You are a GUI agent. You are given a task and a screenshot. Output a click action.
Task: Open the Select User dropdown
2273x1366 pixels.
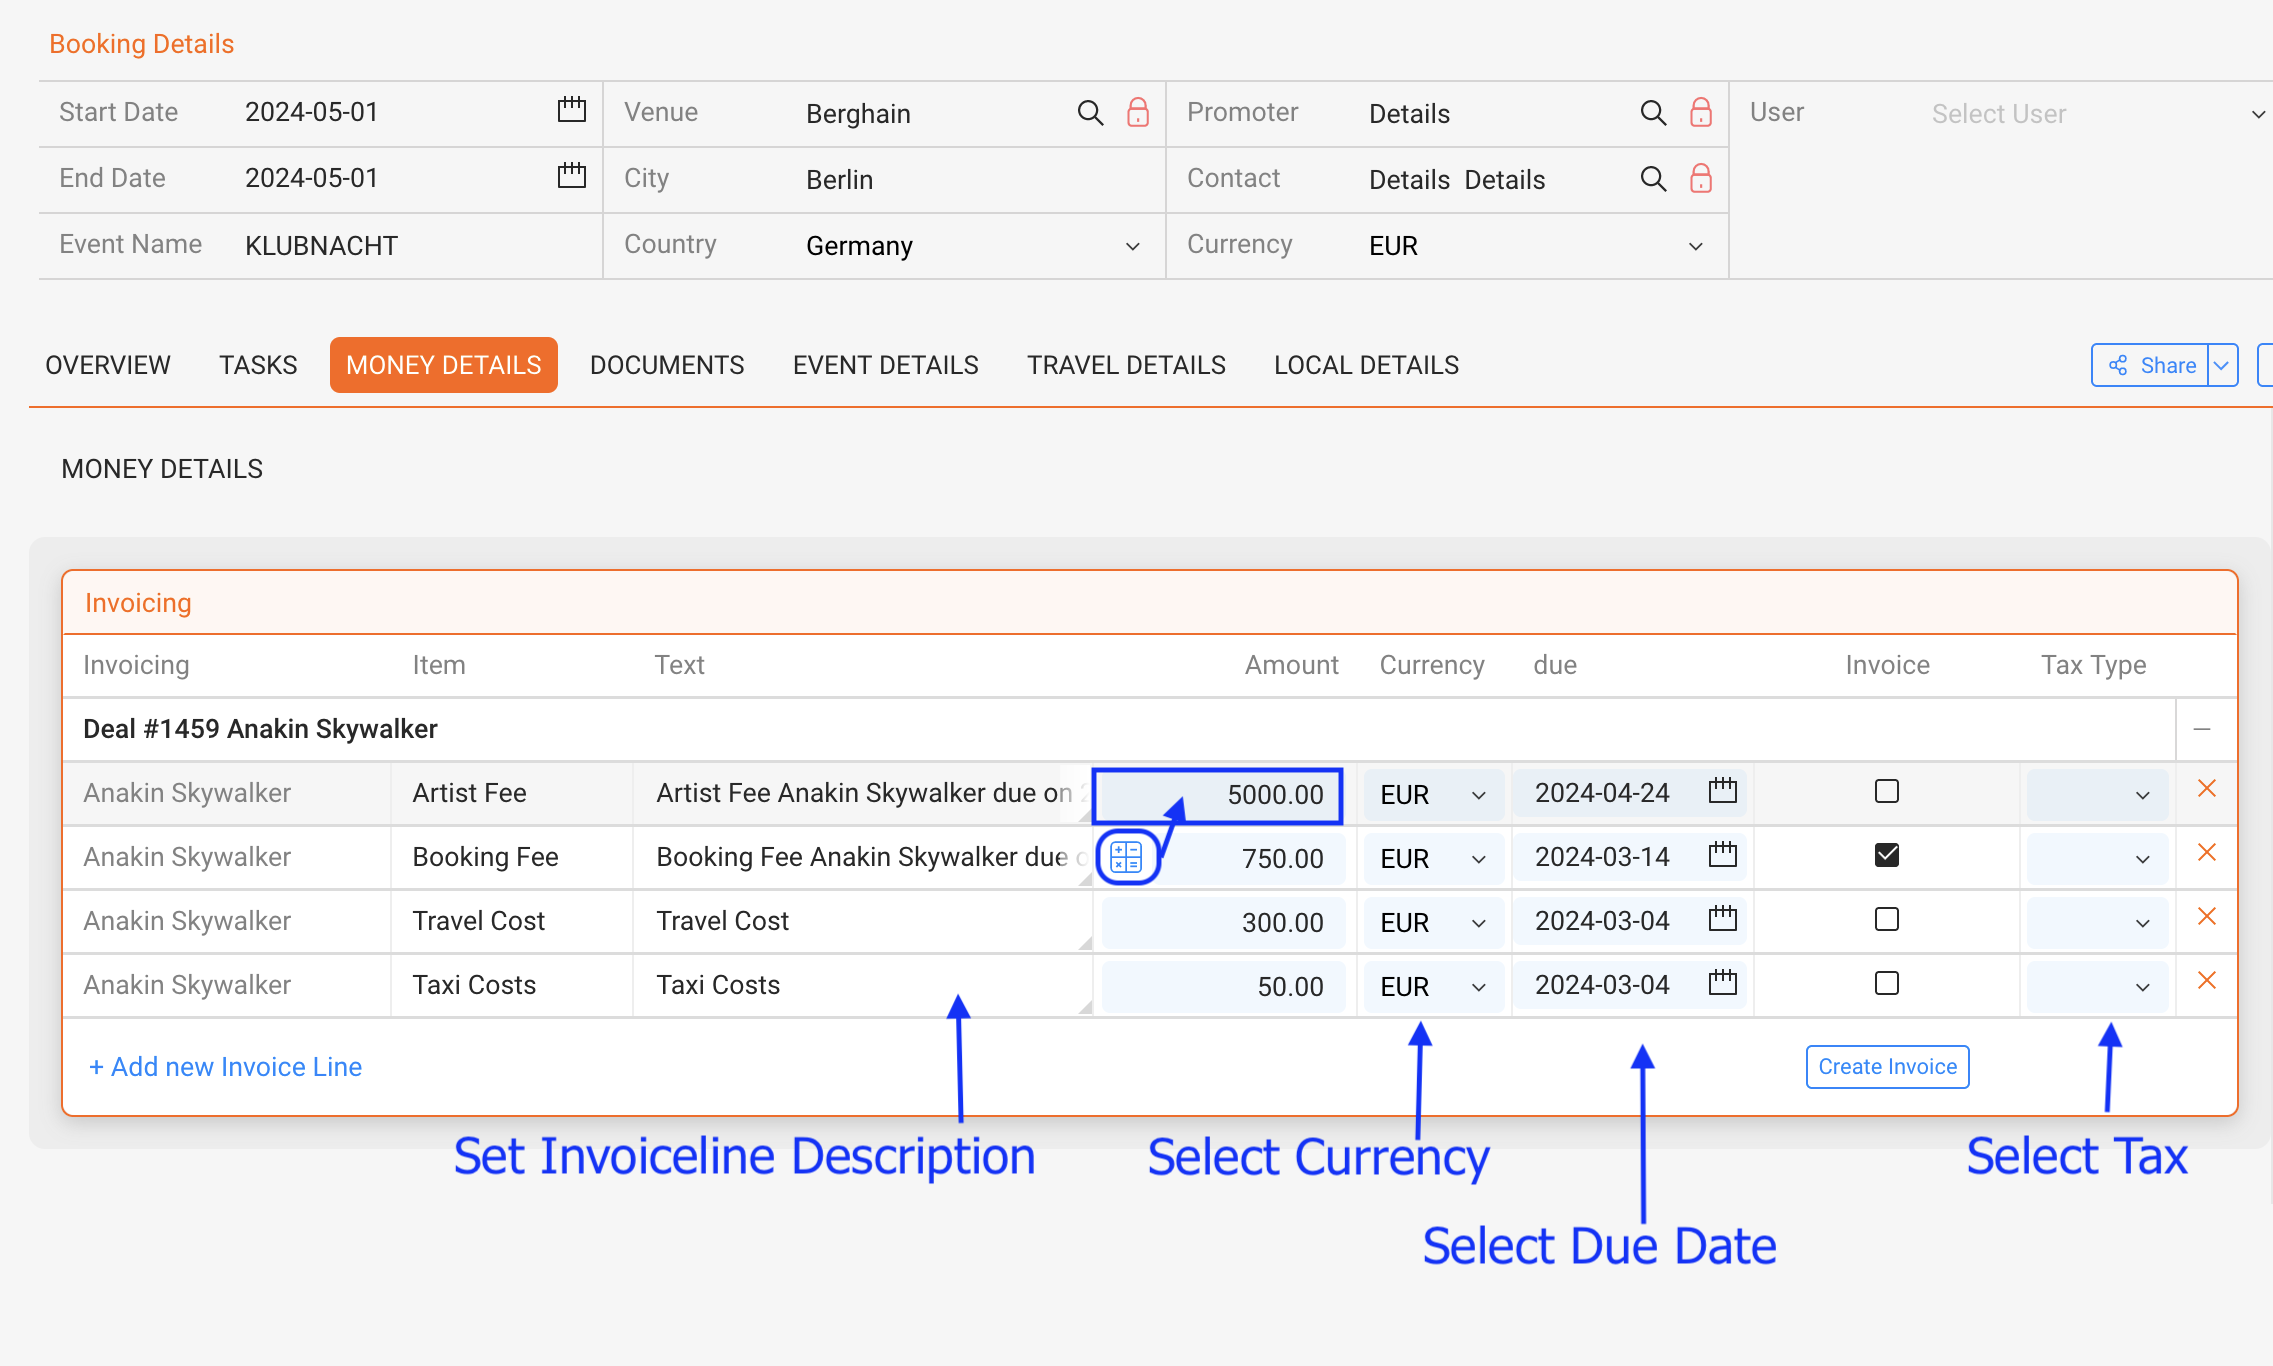(2257, 113)
